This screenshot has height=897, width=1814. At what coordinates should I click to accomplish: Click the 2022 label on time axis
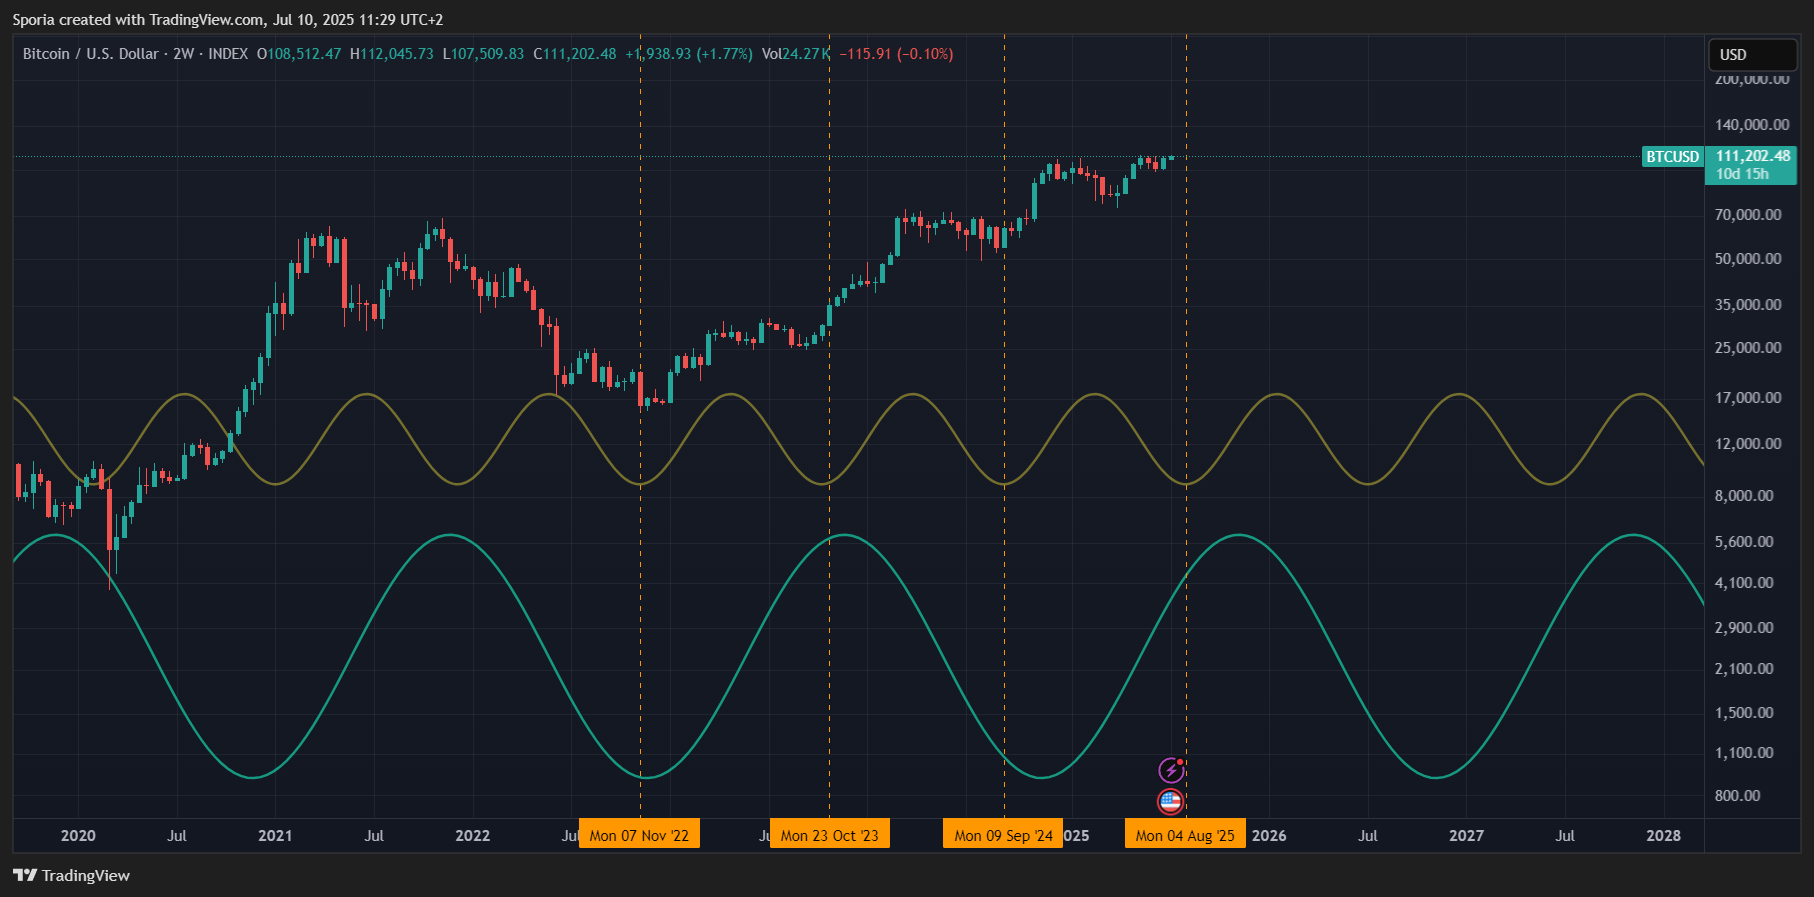[x=472, y=836]
